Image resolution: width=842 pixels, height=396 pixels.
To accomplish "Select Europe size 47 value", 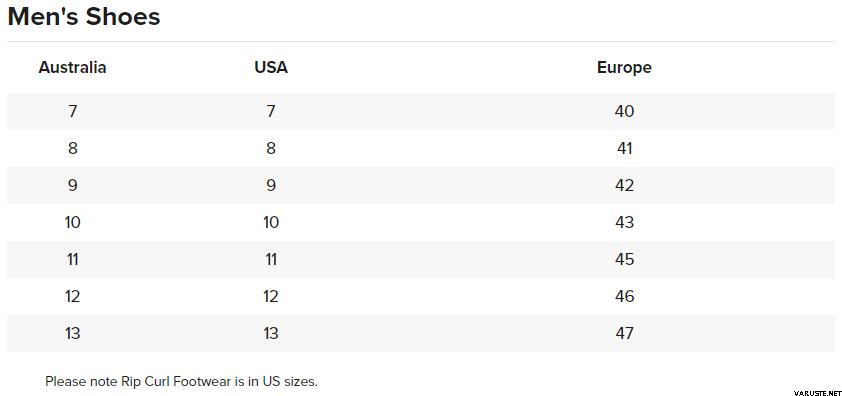I will pyautogui.click(x=625, y=334).
